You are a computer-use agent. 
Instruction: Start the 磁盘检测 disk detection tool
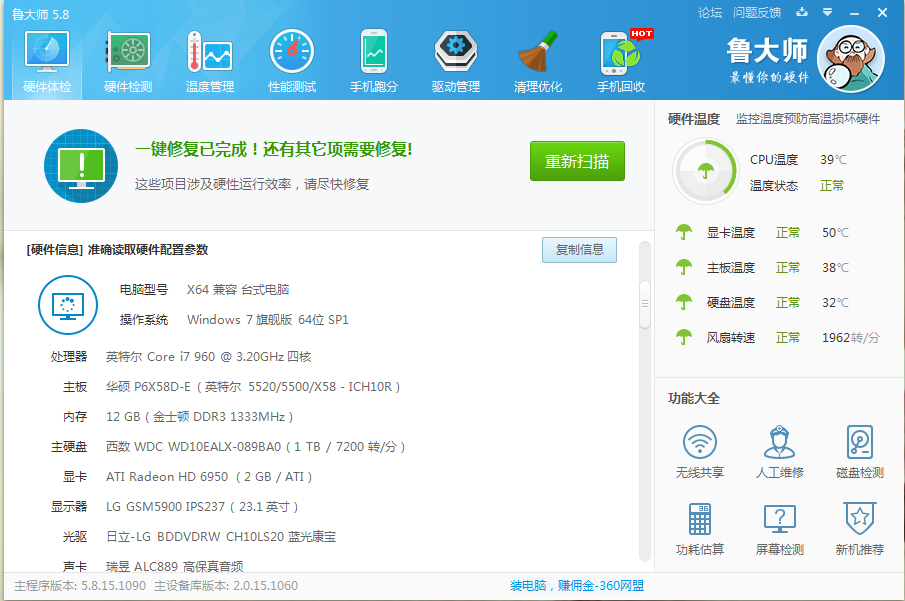coord(859,450)
